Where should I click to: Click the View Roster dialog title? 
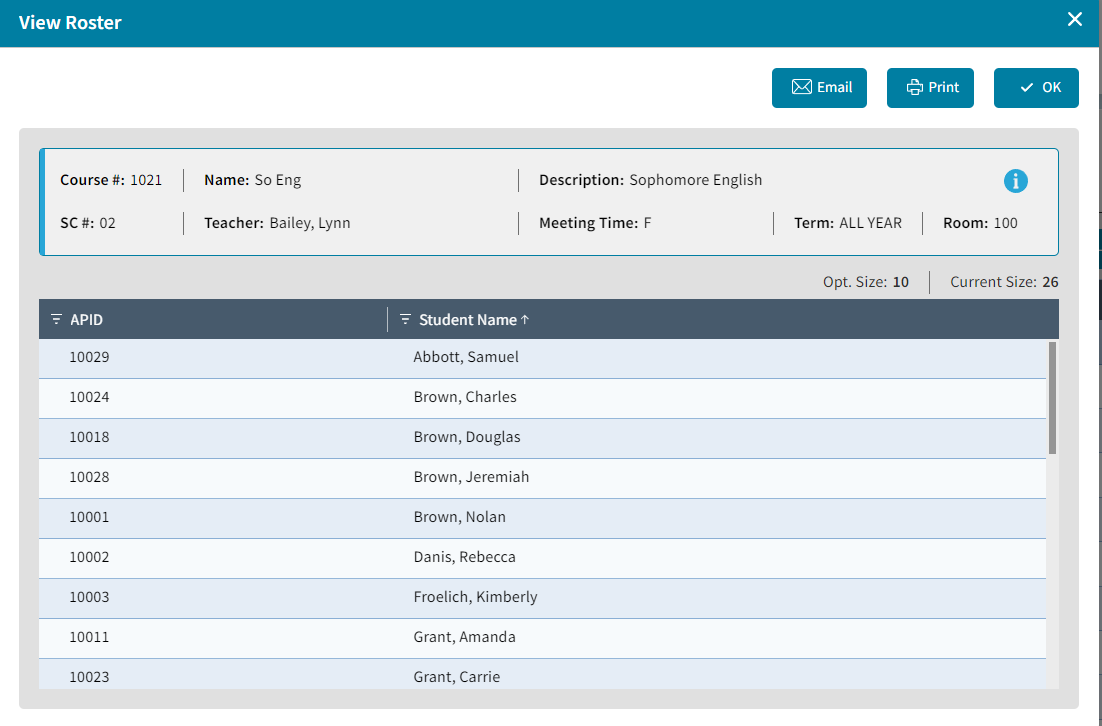pyautogui.click(x=70, y=22)
